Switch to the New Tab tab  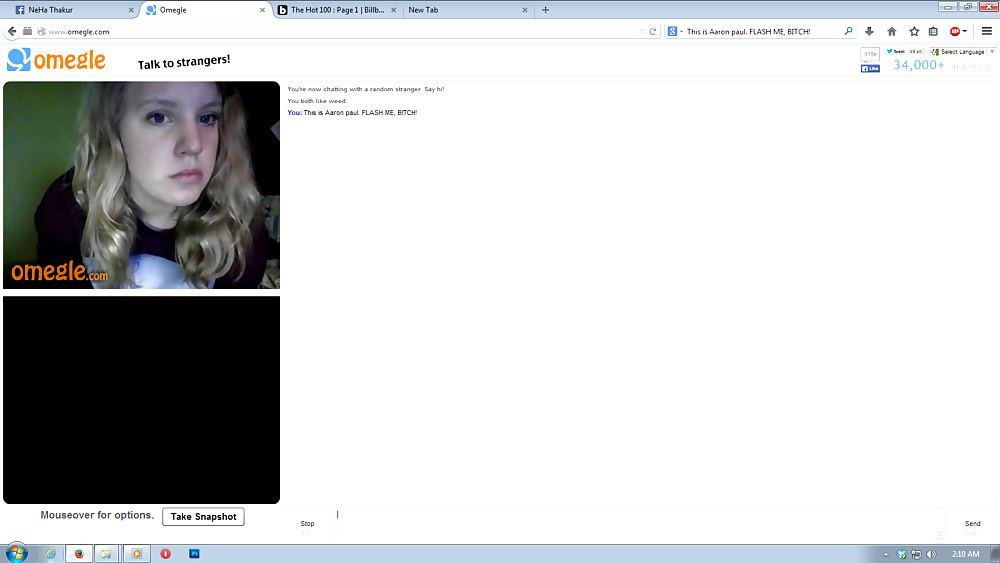point(467,10)
